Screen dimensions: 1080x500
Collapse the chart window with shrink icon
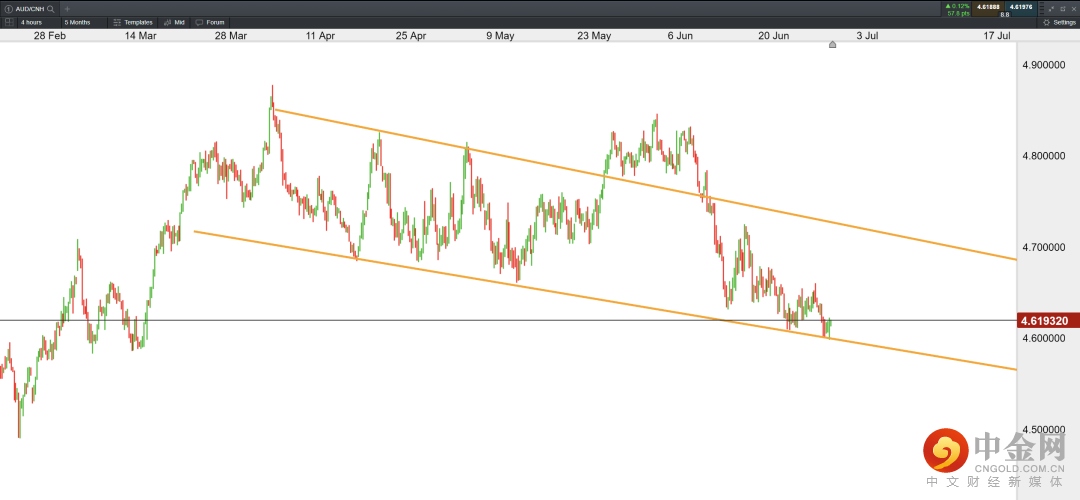point(1050,9)
